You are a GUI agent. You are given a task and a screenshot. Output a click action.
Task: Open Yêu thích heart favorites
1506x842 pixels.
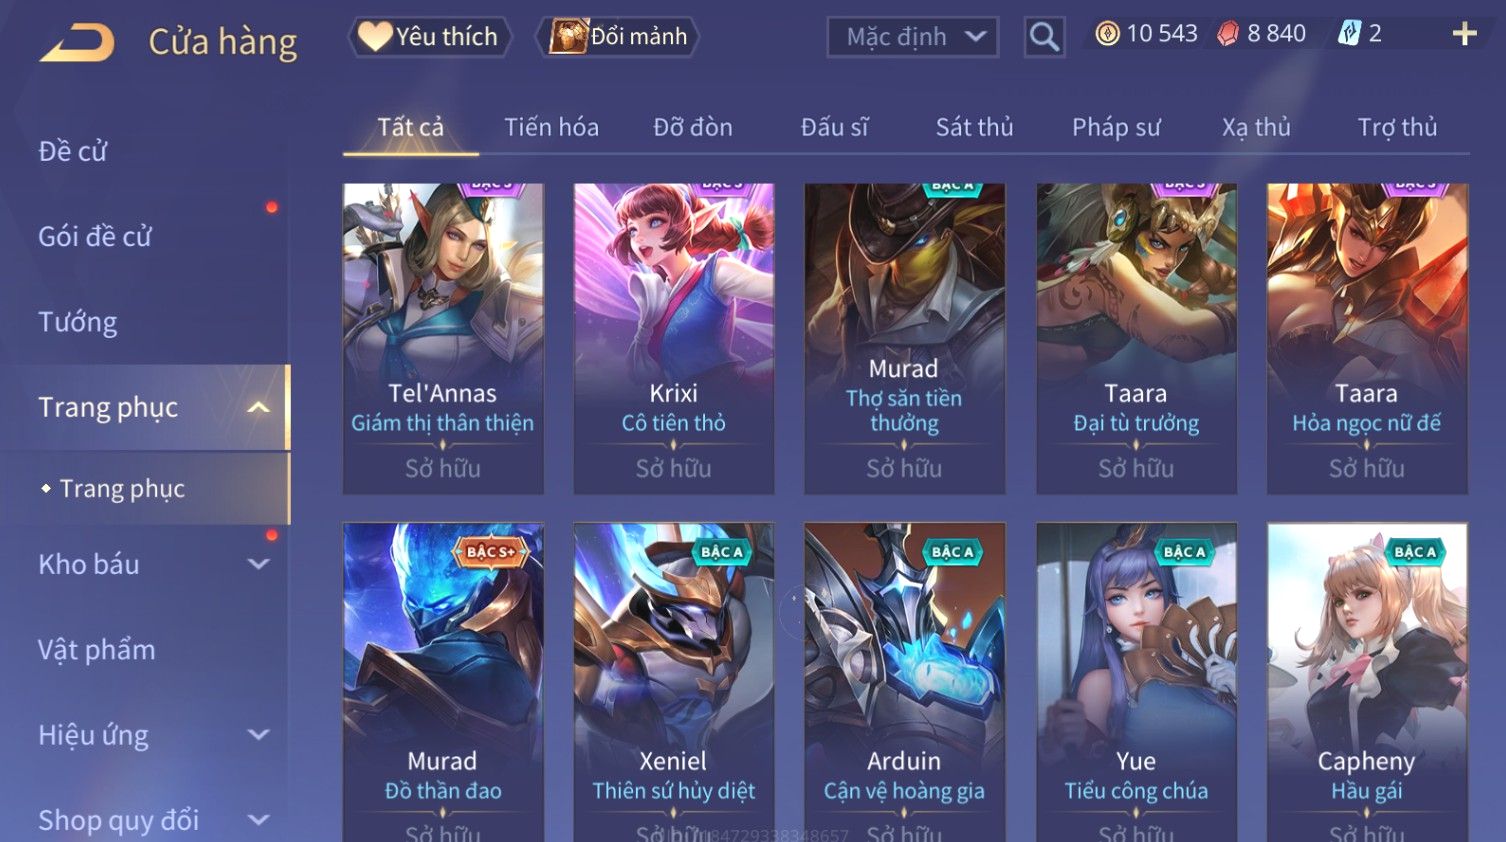(429, 37)
